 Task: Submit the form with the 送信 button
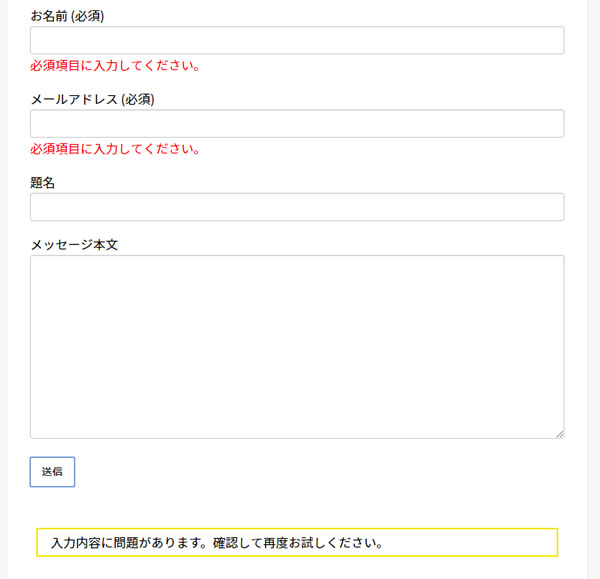pyautogui.click(x=52, y=471)
